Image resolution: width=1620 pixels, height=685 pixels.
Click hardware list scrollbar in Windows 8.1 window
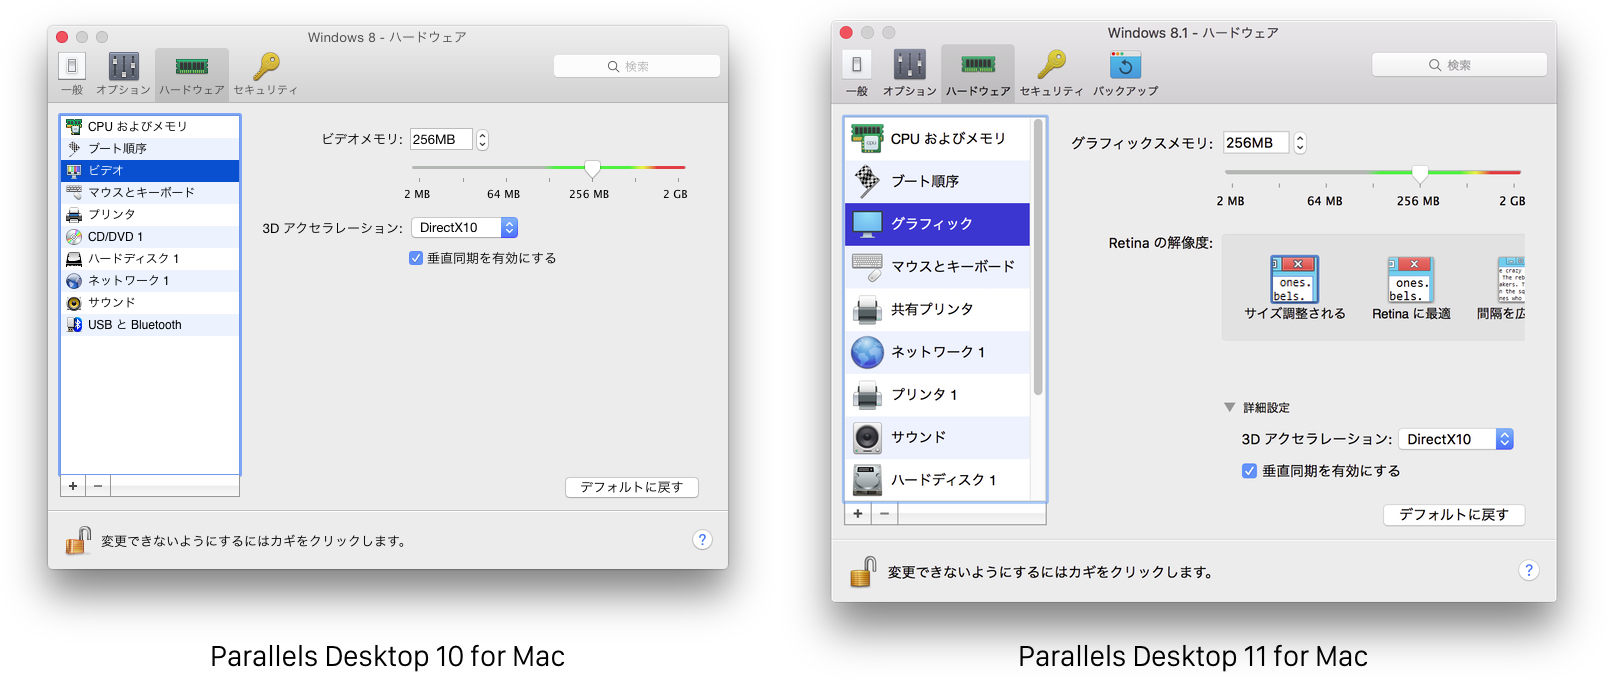pyautogui.click(x=1038, y=257)
